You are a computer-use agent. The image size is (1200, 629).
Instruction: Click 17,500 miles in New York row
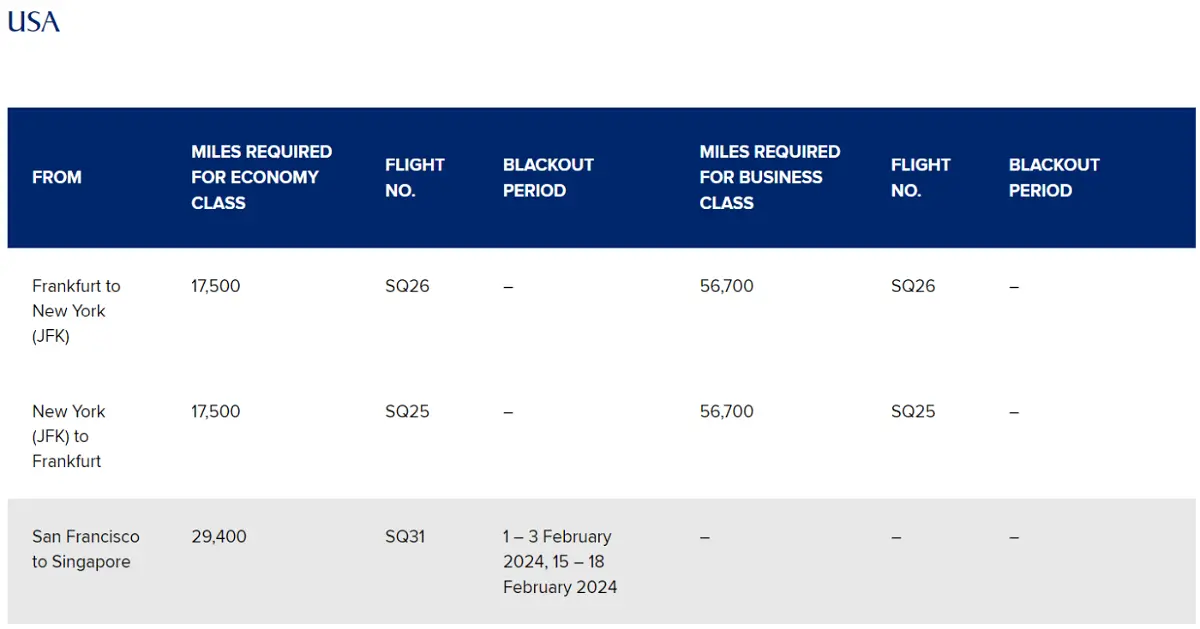click(216, 411)
